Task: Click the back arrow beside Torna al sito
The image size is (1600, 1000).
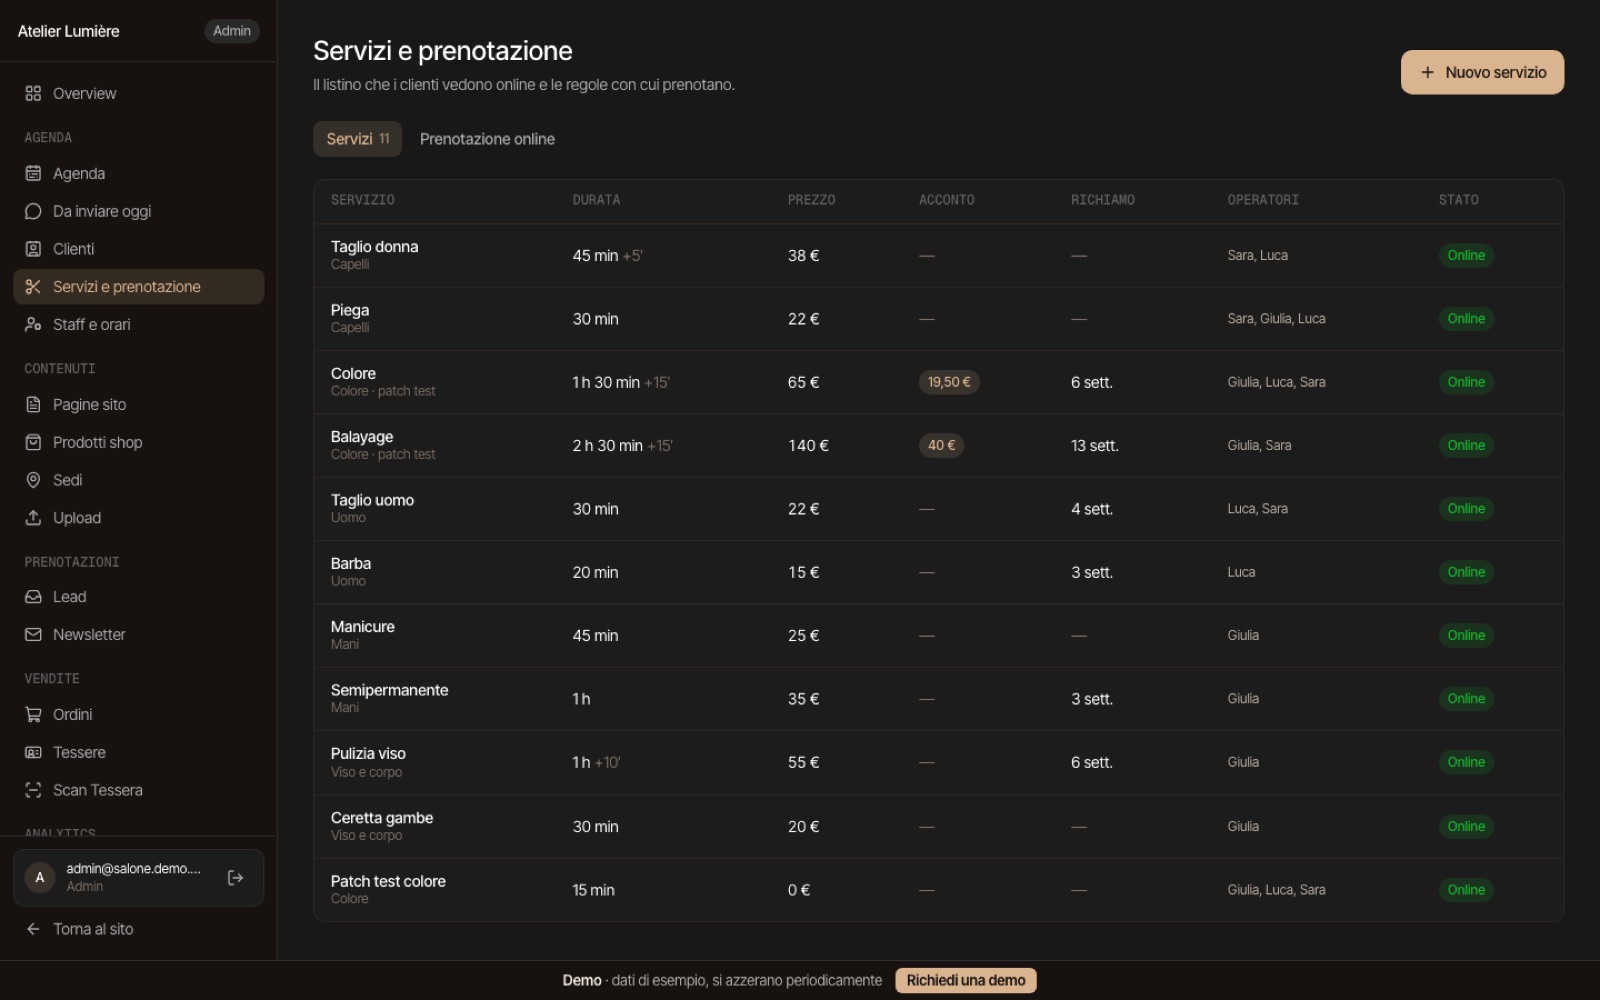Action: (x=33, y=929)
